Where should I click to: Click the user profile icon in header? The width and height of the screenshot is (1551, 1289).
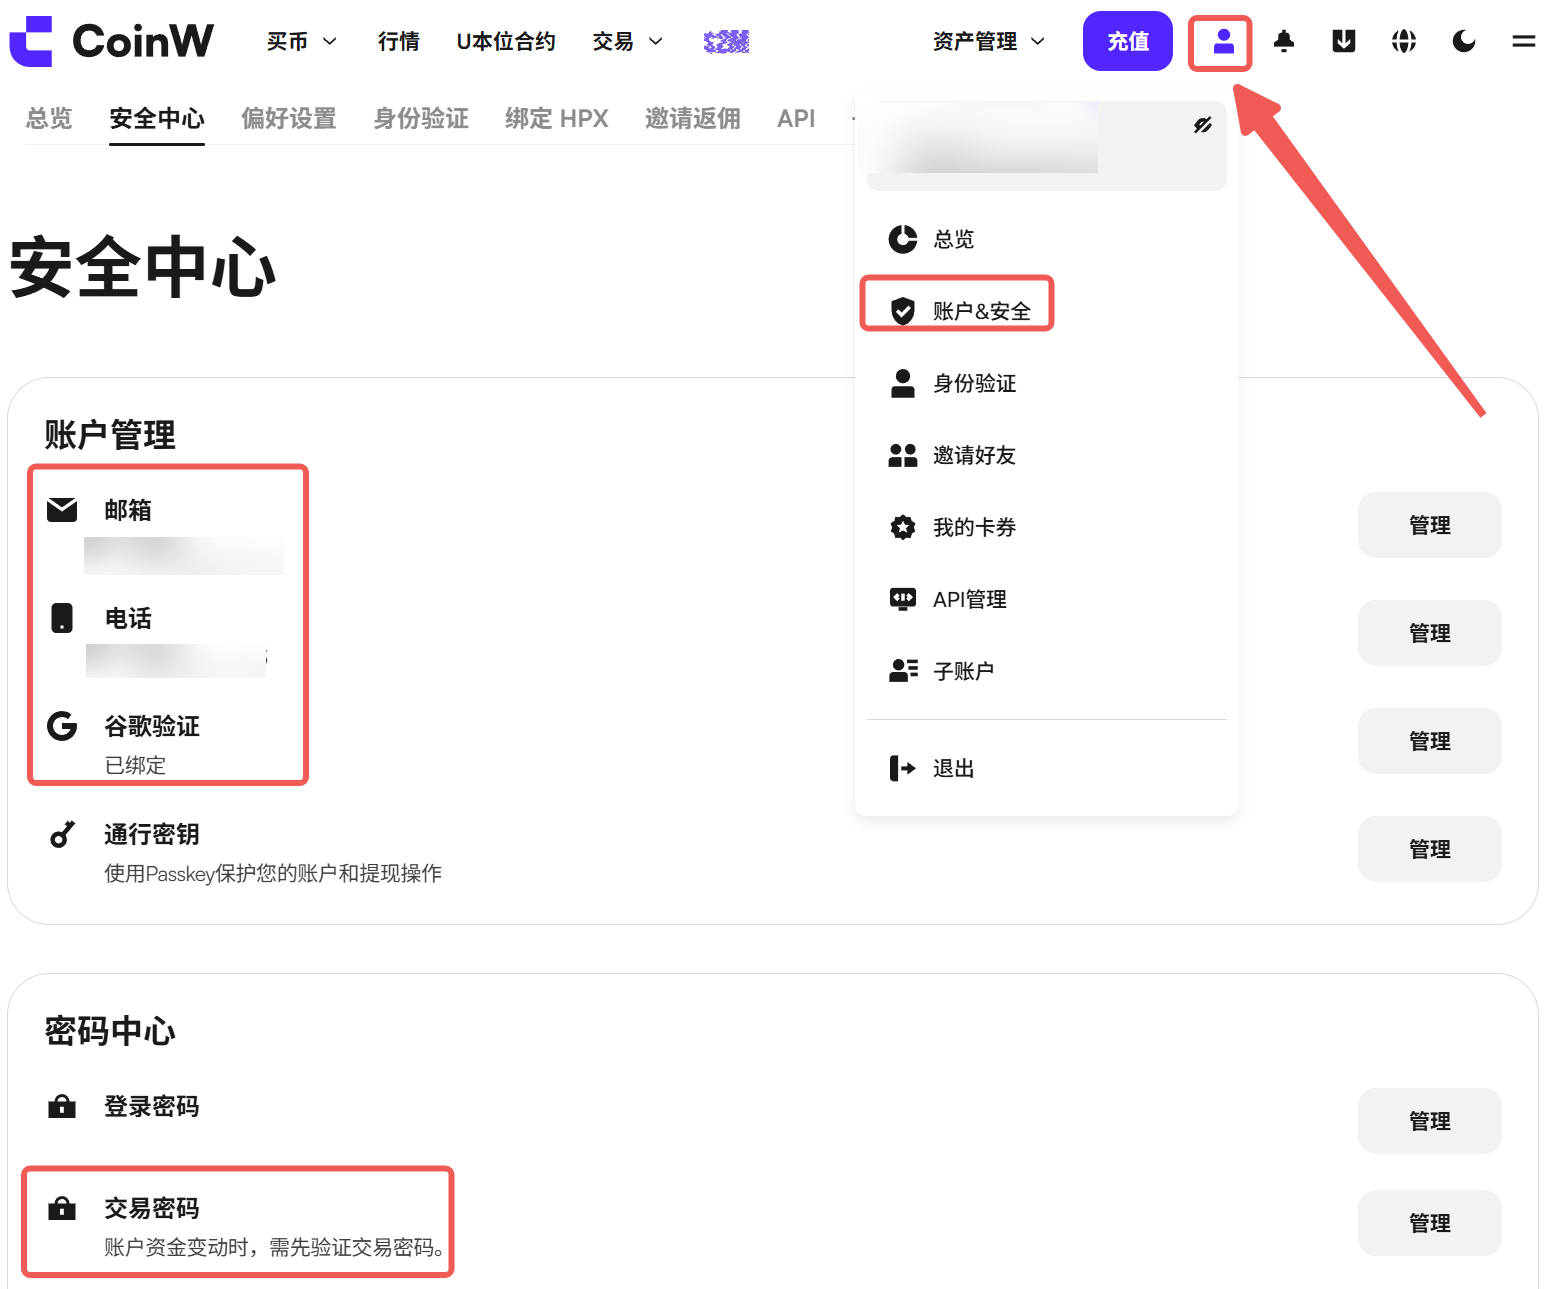tap(1222, 42)
